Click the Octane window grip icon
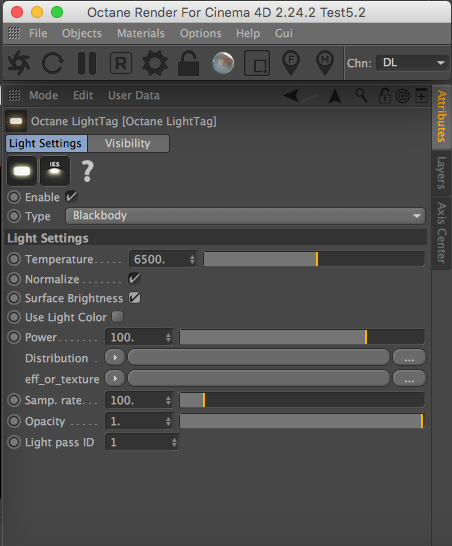Screen dimensions: 452x546 14,33
